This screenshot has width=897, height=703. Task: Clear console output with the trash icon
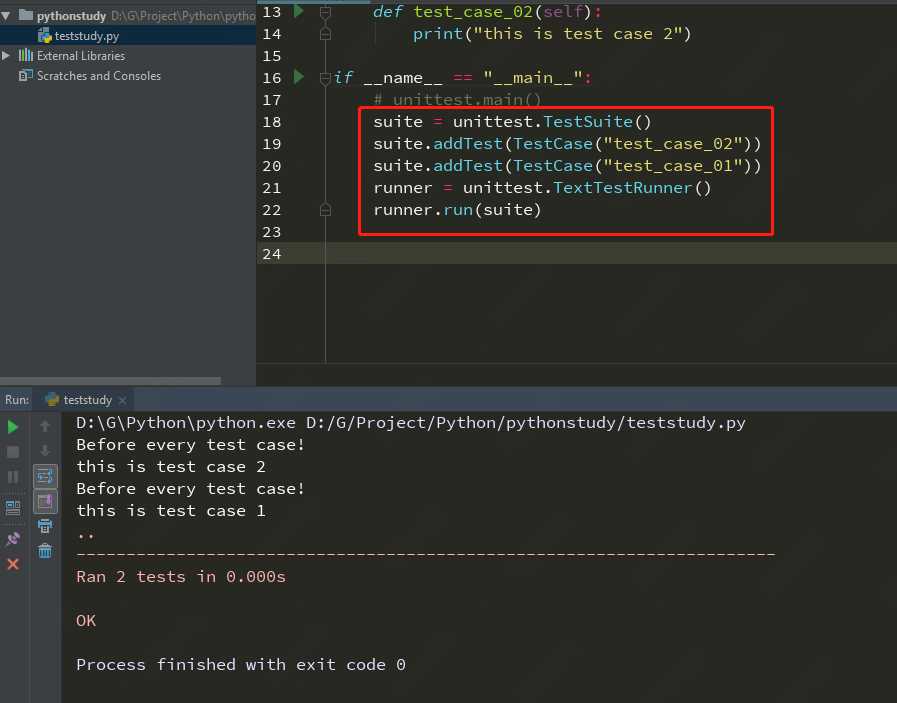[x=45, y=551]
